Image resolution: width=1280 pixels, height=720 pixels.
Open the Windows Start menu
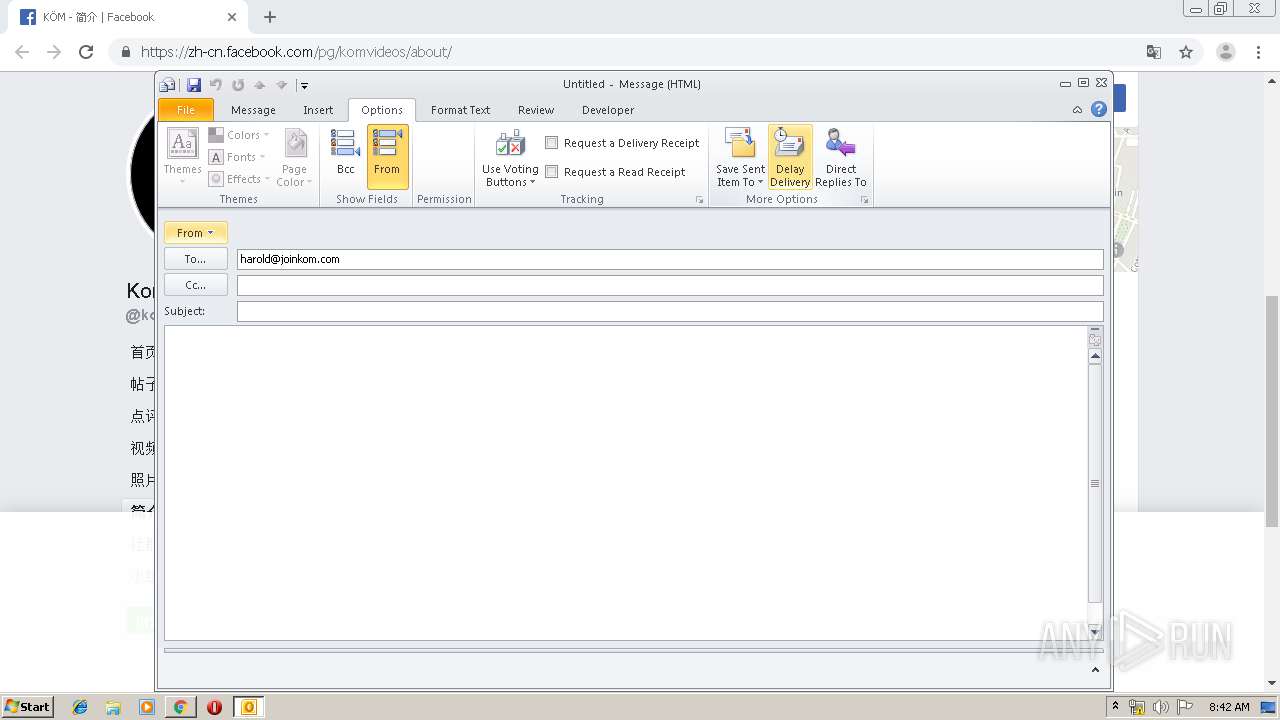coord(27,706)
